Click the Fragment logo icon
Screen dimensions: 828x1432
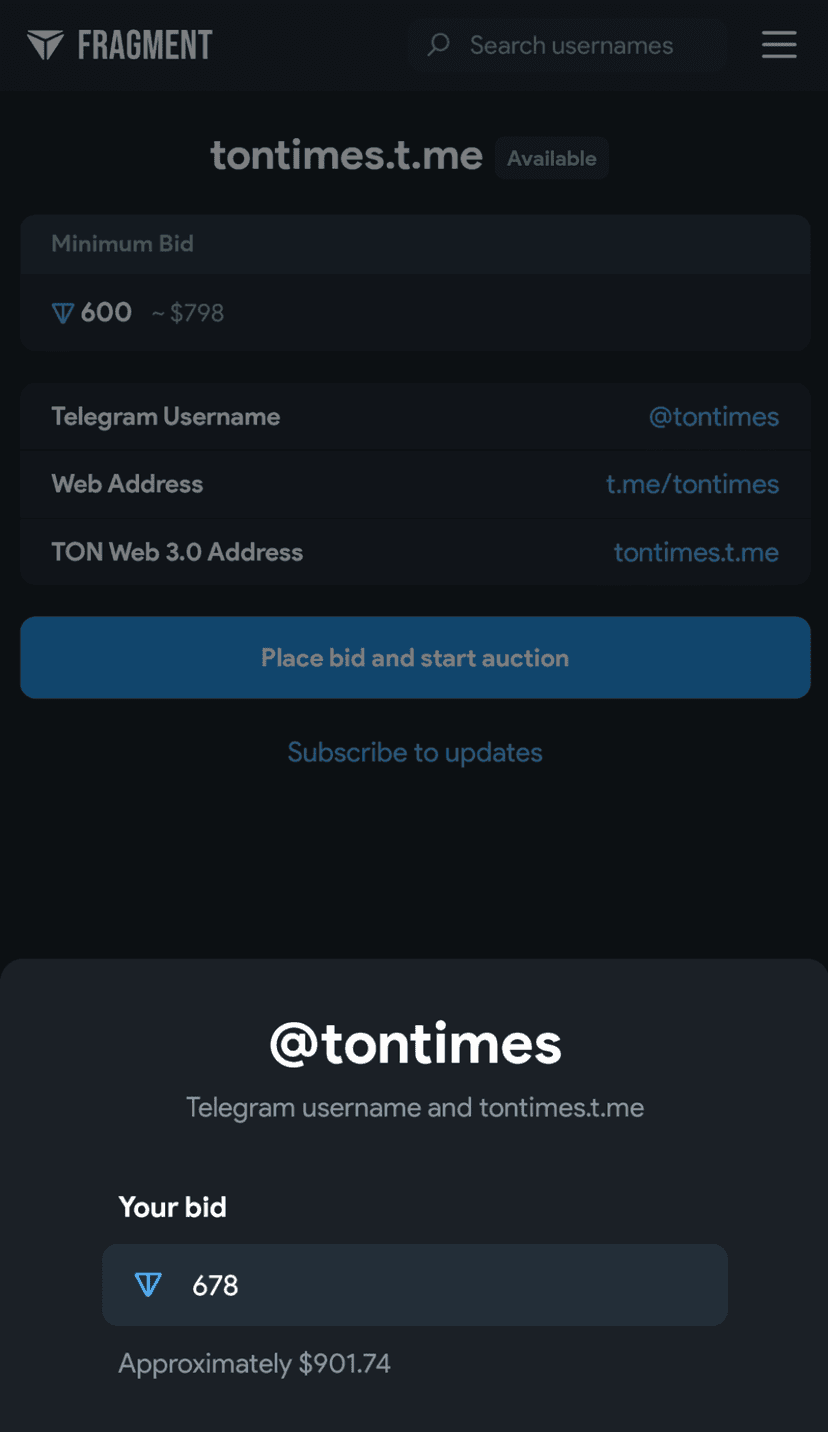(45, 45)
